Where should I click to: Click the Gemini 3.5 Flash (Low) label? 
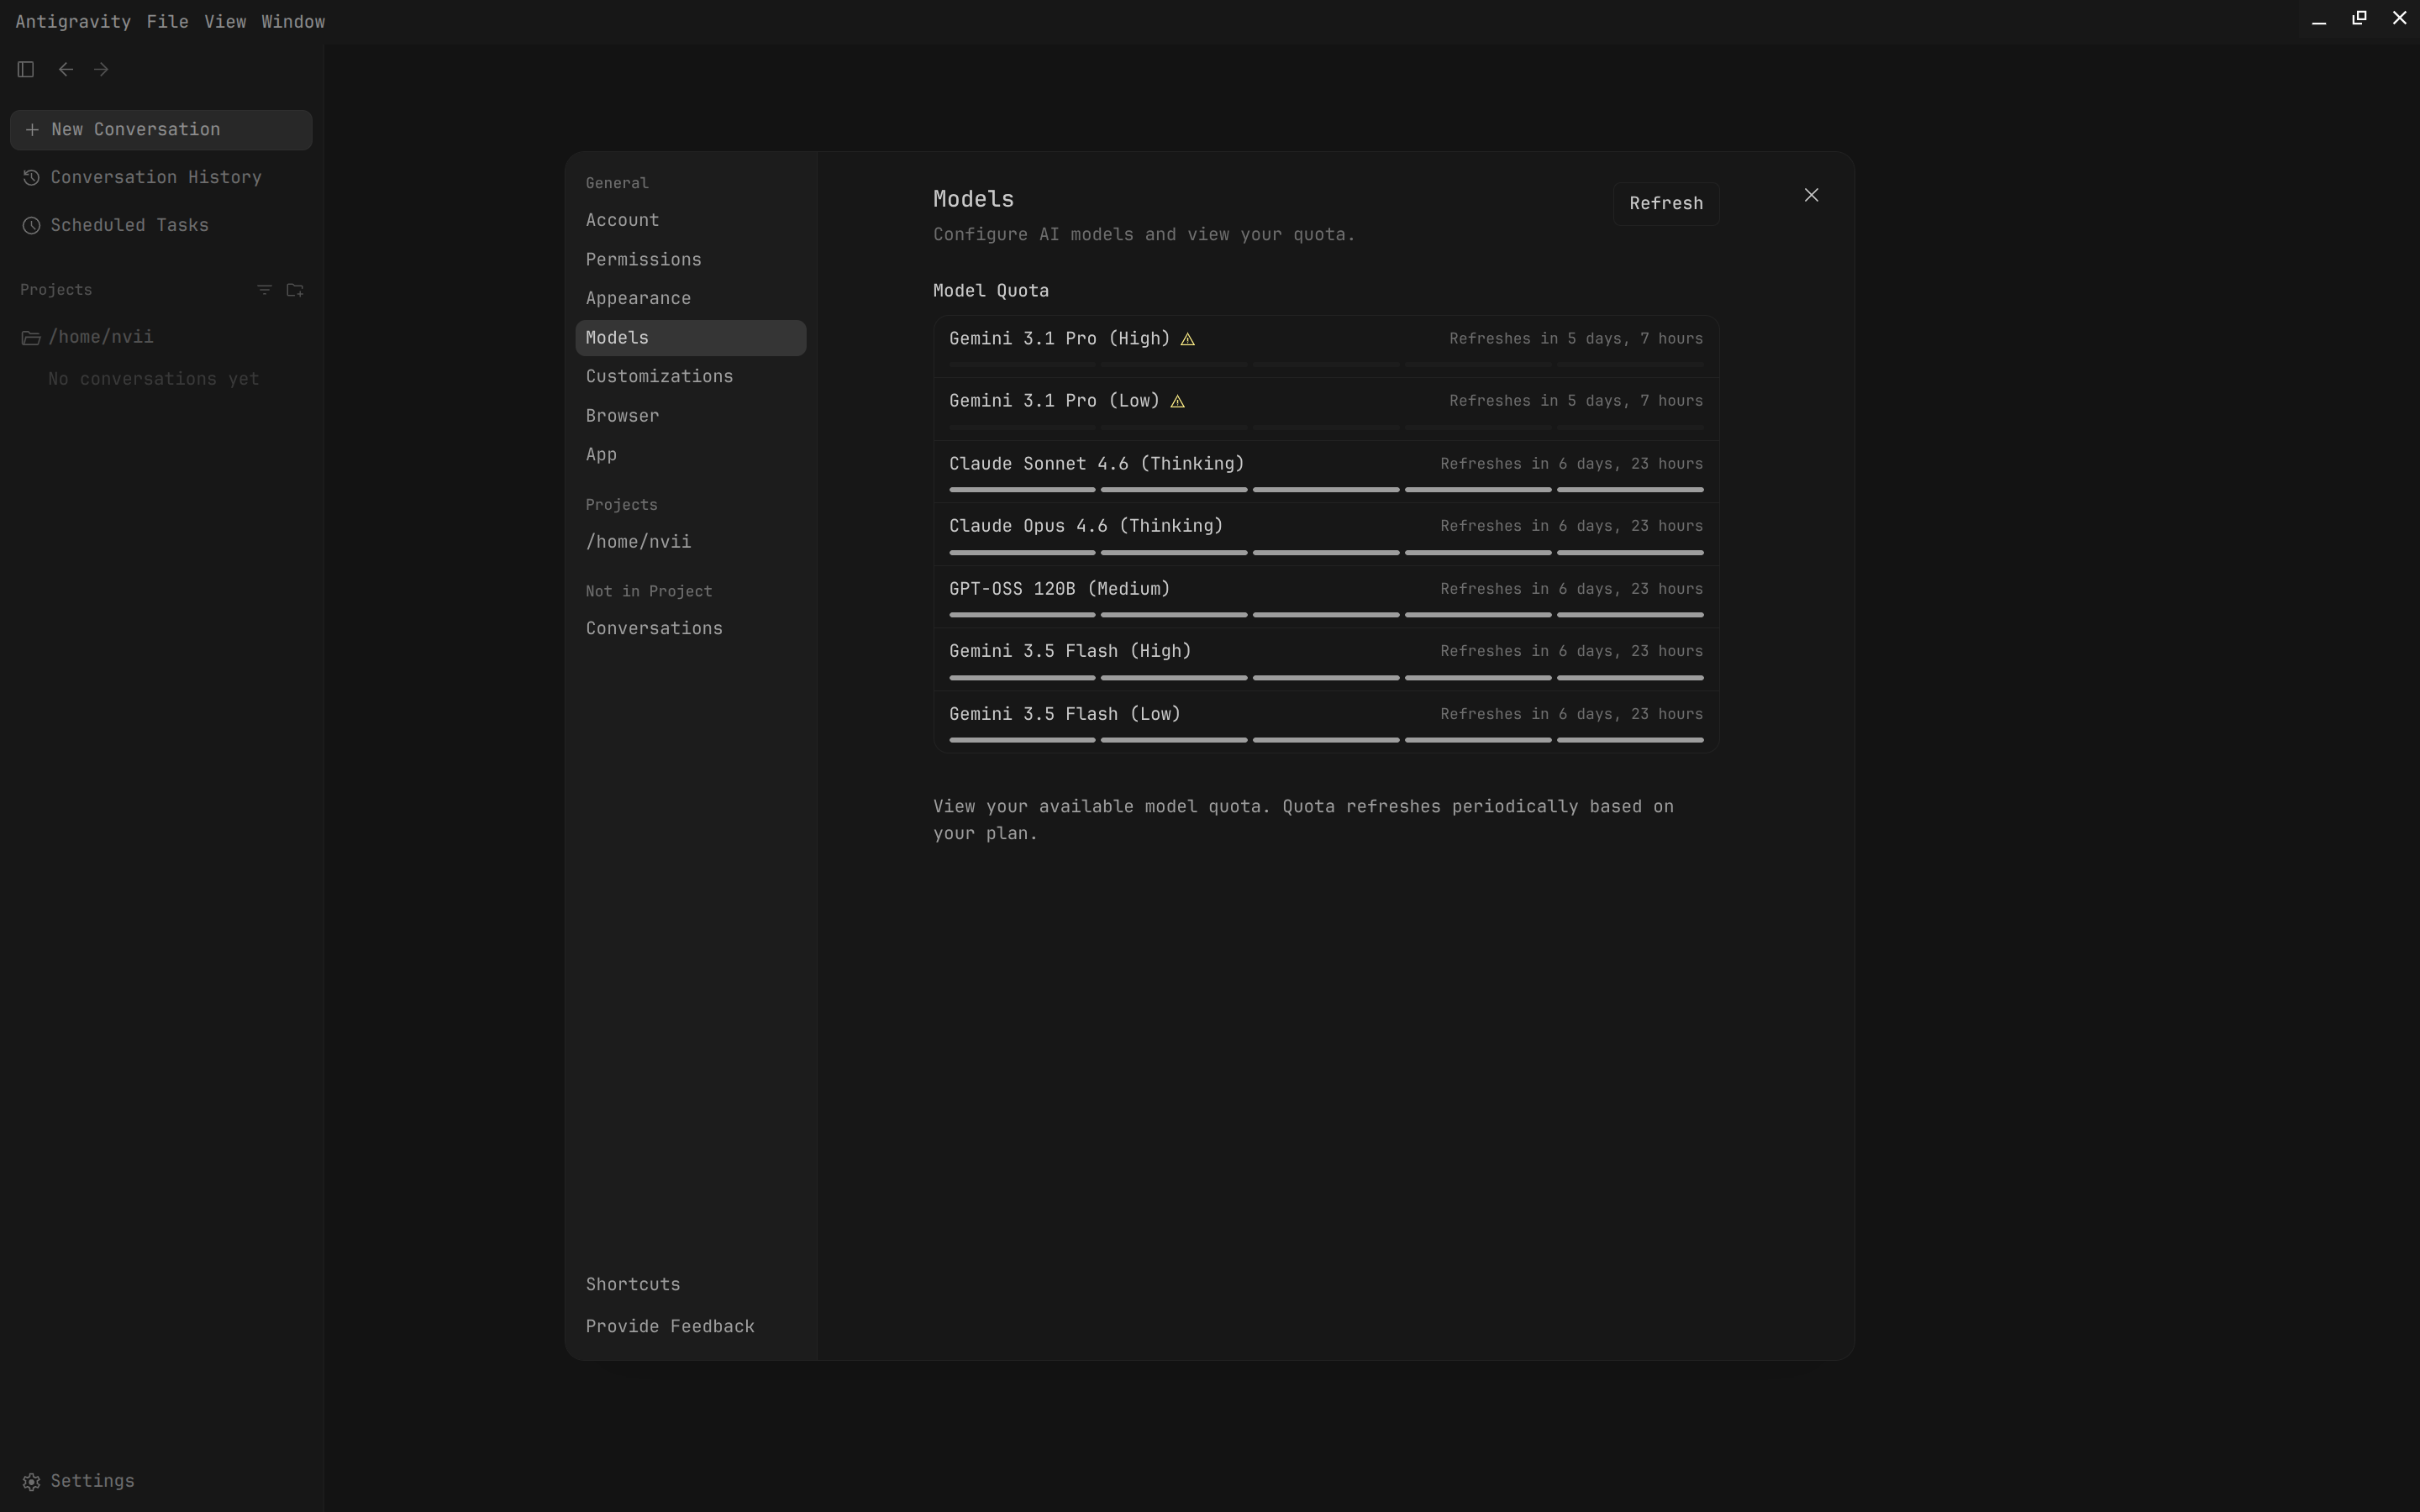[1065, 714]
